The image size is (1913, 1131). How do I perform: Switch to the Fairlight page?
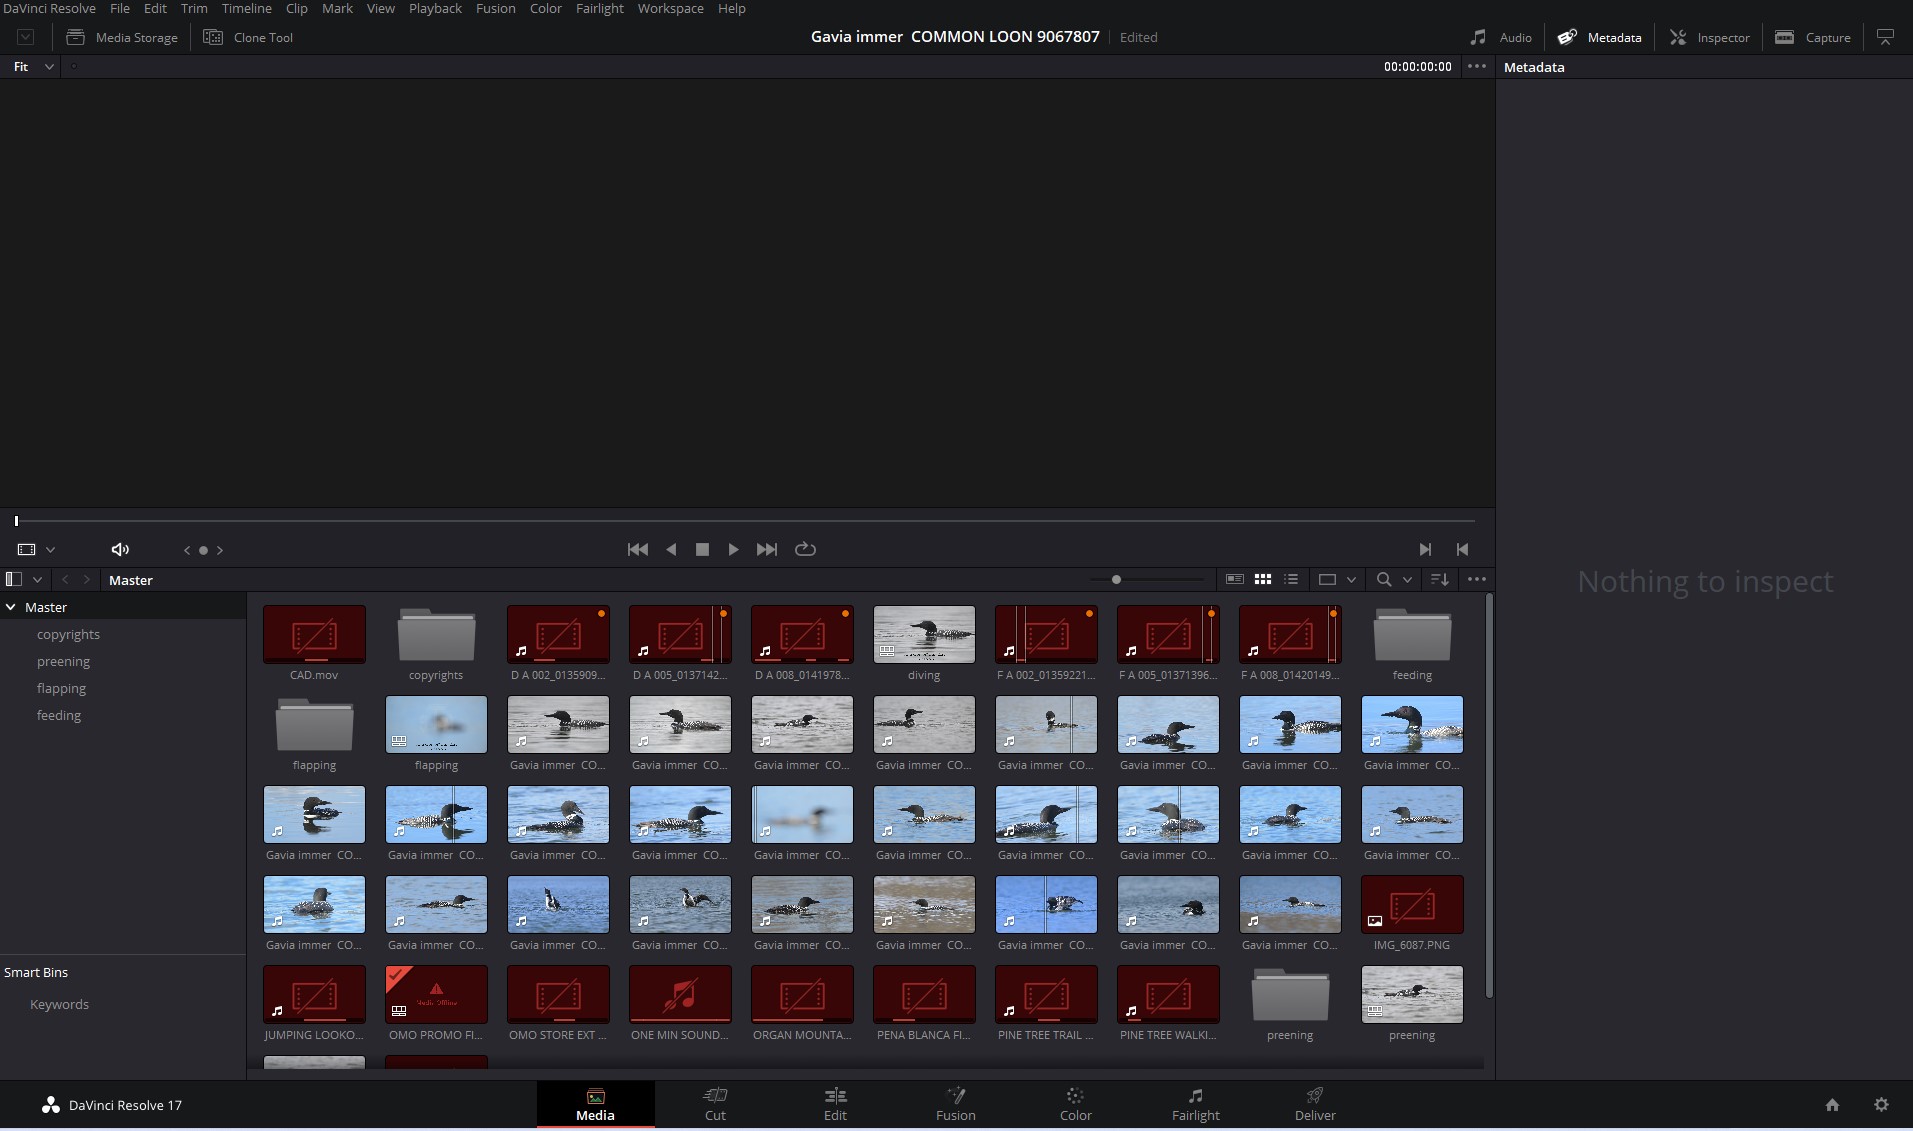(1195, 1104)
